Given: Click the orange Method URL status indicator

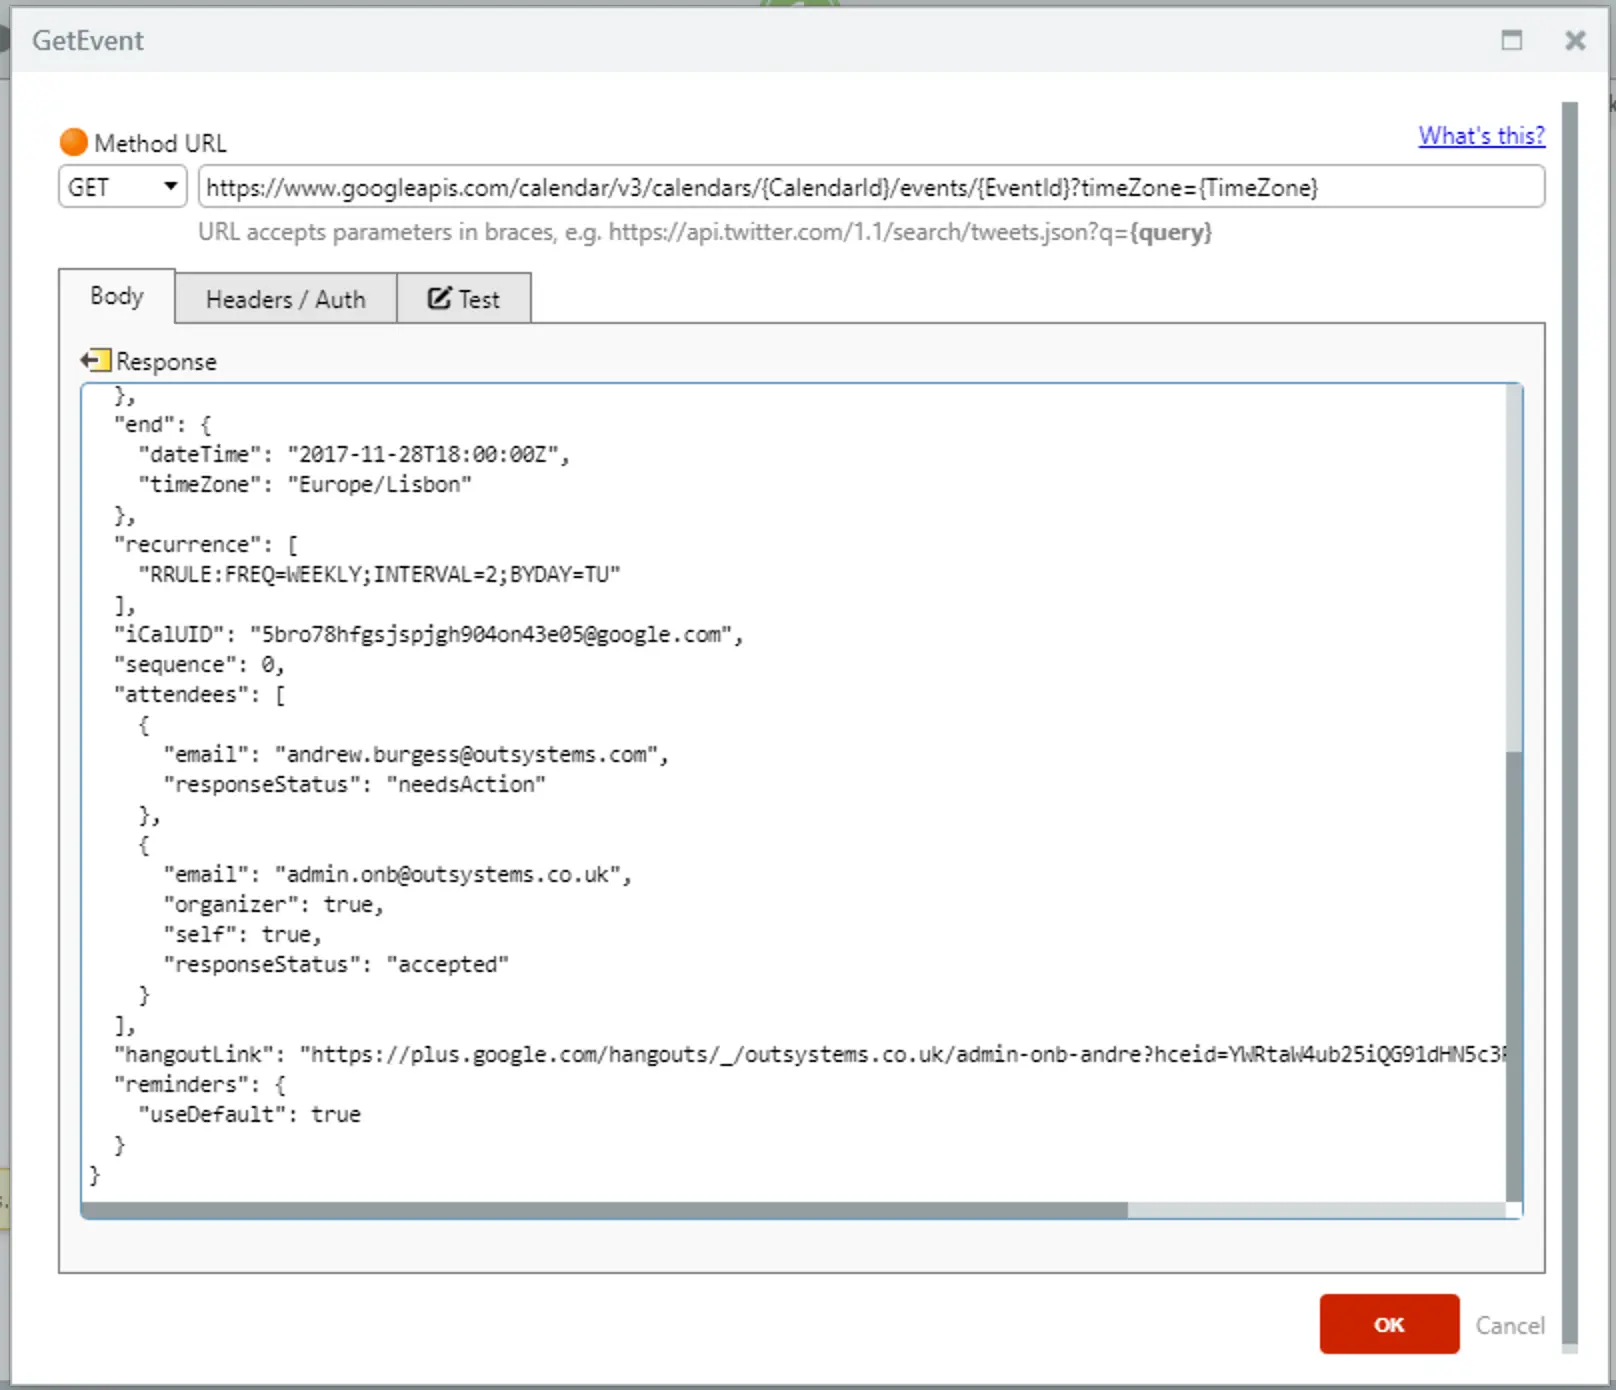Looking at the screenshot, I should coord(72,141).
